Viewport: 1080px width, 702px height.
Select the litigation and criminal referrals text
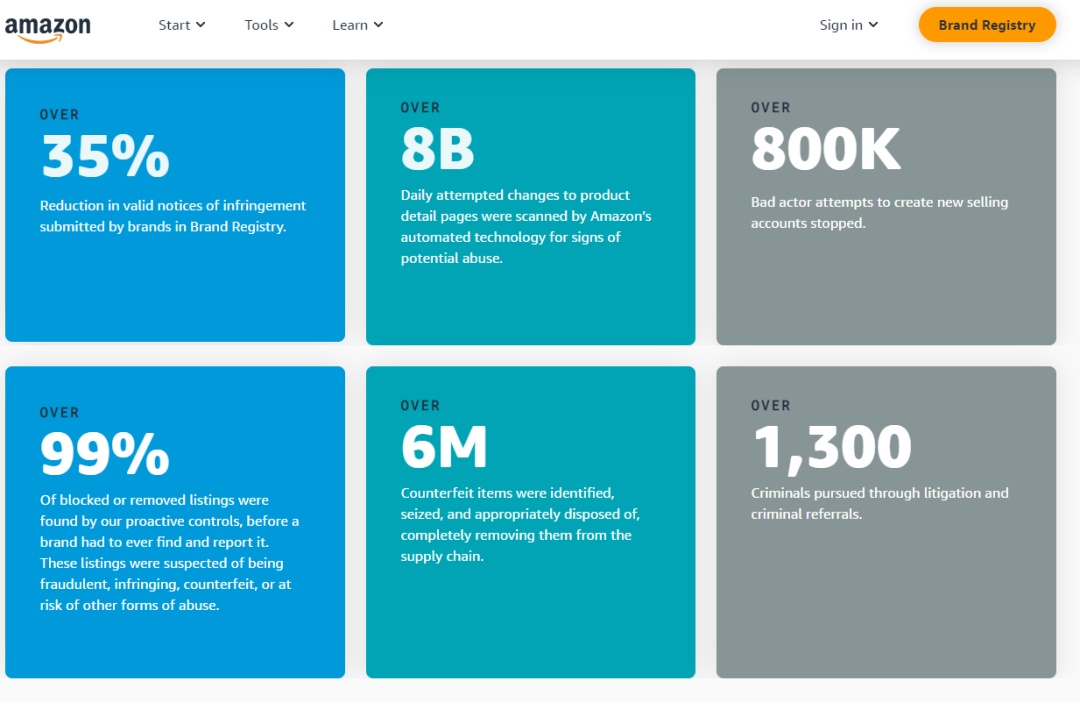879,503
